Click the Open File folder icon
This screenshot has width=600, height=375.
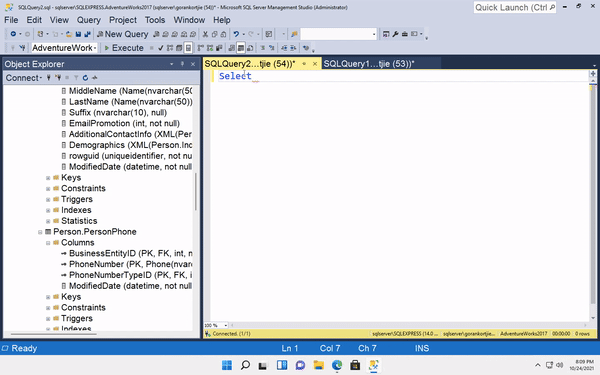click(x=69, y=34)
